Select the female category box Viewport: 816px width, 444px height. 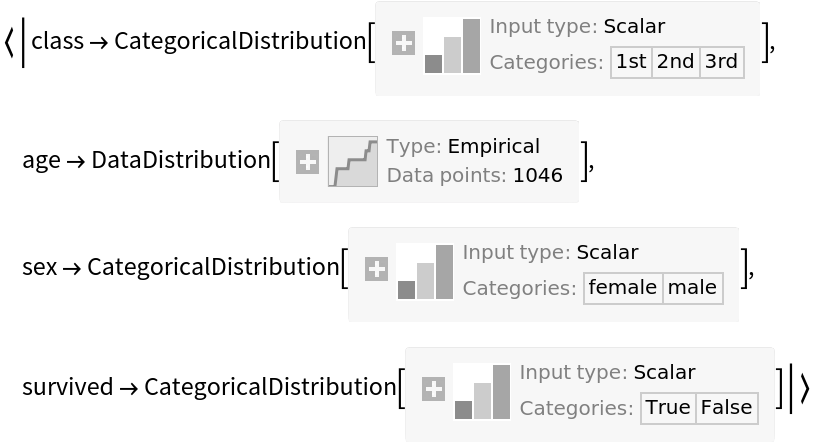(622, 288)
